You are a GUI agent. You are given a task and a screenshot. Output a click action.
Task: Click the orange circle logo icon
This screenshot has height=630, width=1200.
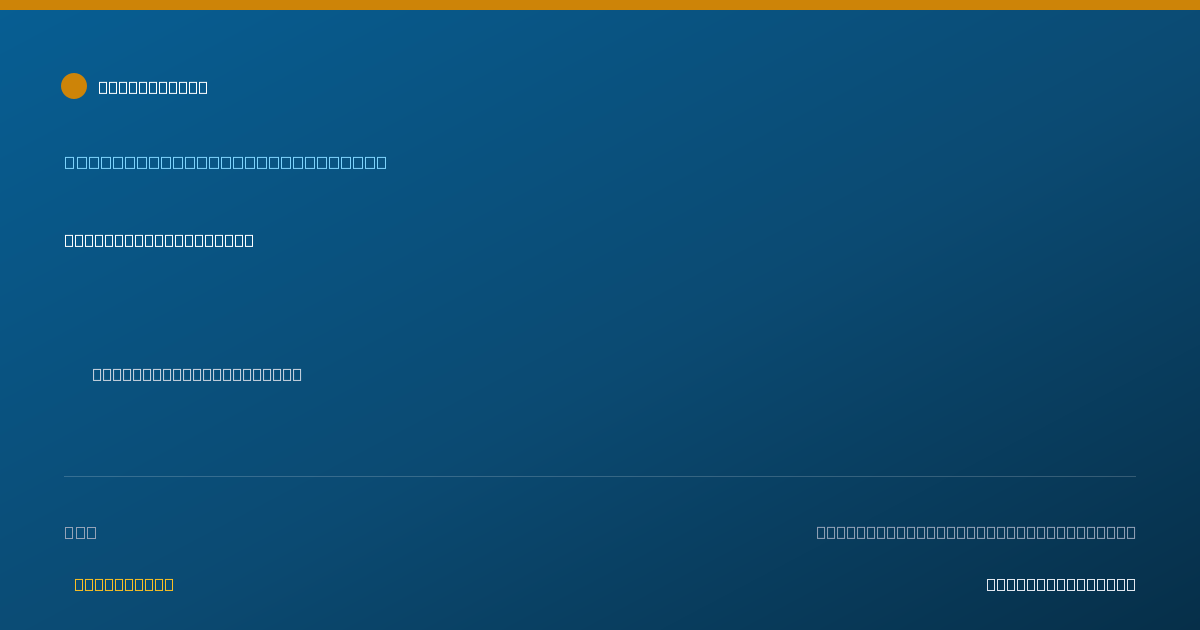click(x=74, y=86)
